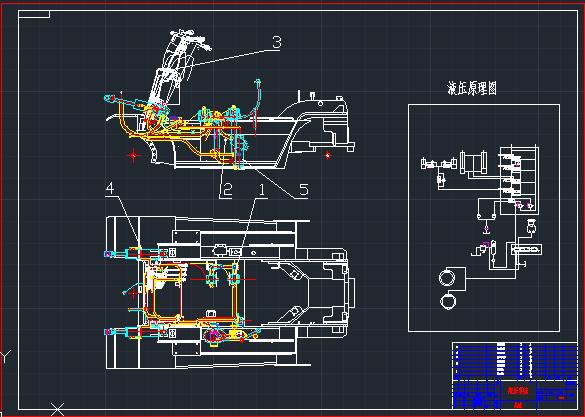Click callout number 3 near the steering column
The image size is (585, 417).
coord(277,42)
